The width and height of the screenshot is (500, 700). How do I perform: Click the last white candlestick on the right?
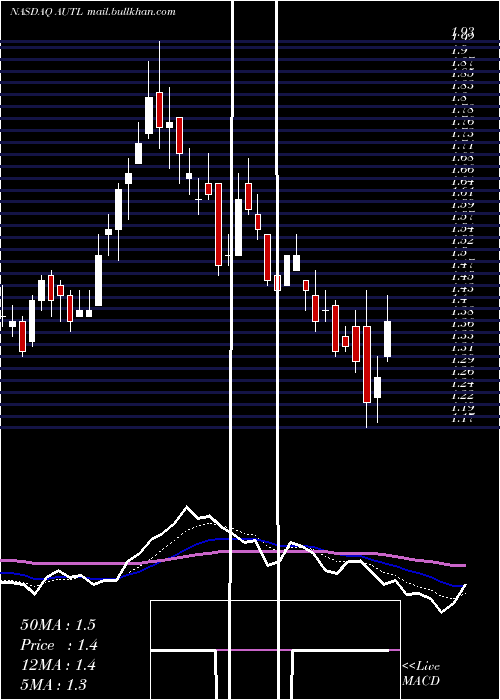point(388,338)
